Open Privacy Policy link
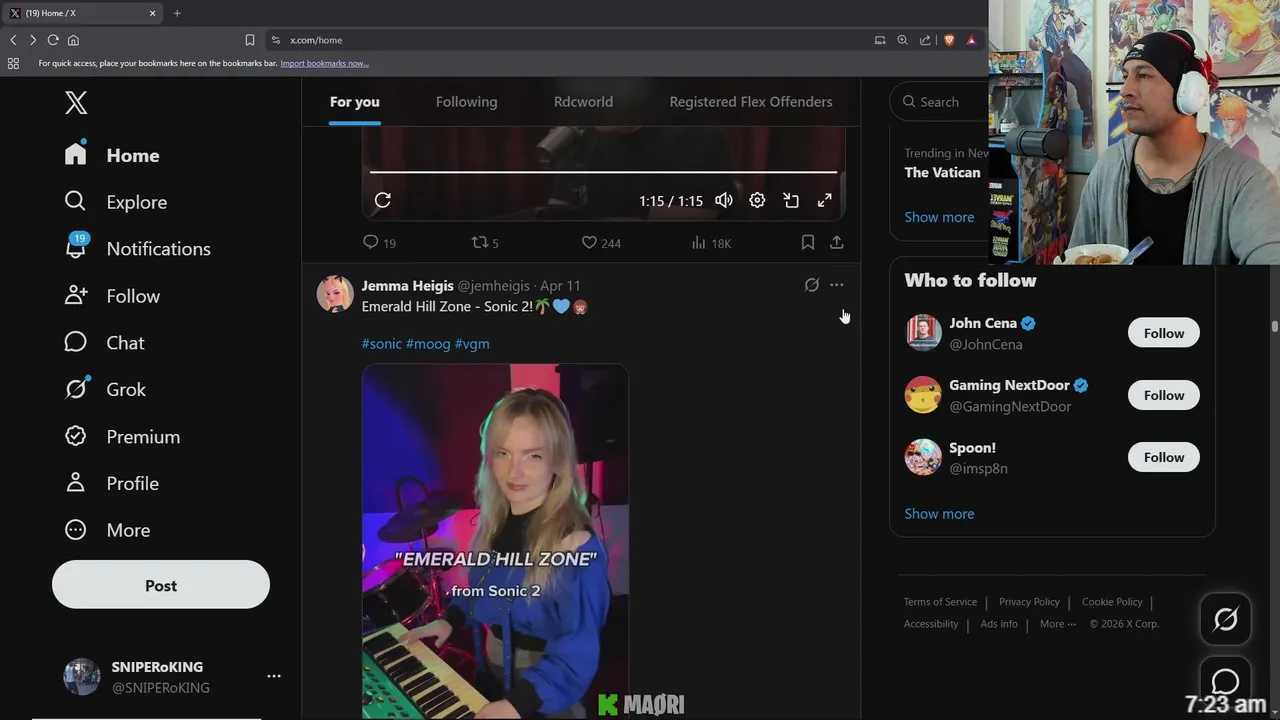The height and width of the screenshot is (720, 1280). [1029, 602]
